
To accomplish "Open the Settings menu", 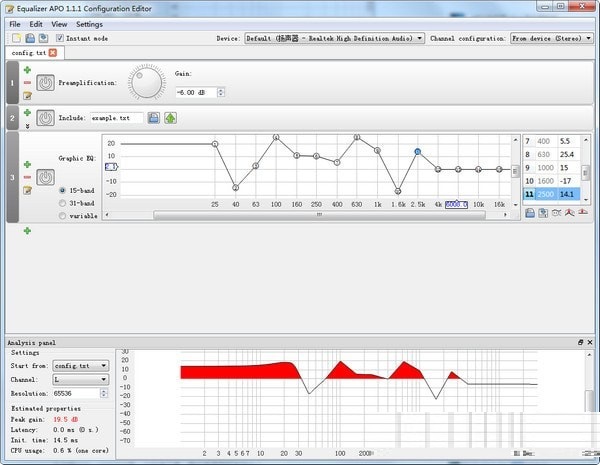I will pyautogui.click(x=89, y=23).
